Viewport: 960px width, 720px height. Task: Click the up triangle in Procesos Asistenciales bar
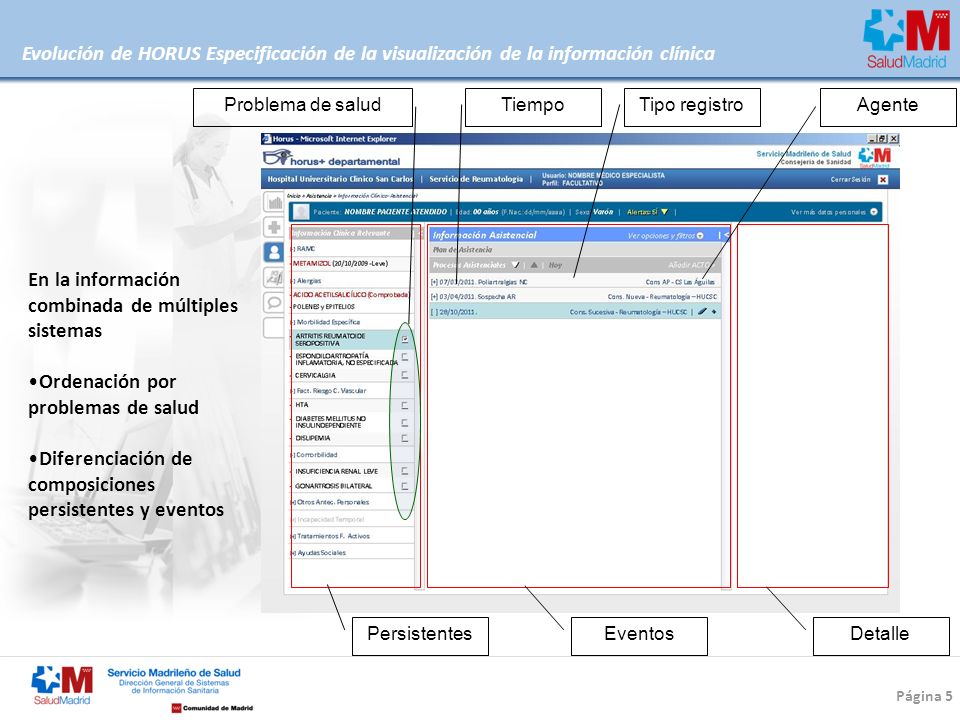point(534,265)
